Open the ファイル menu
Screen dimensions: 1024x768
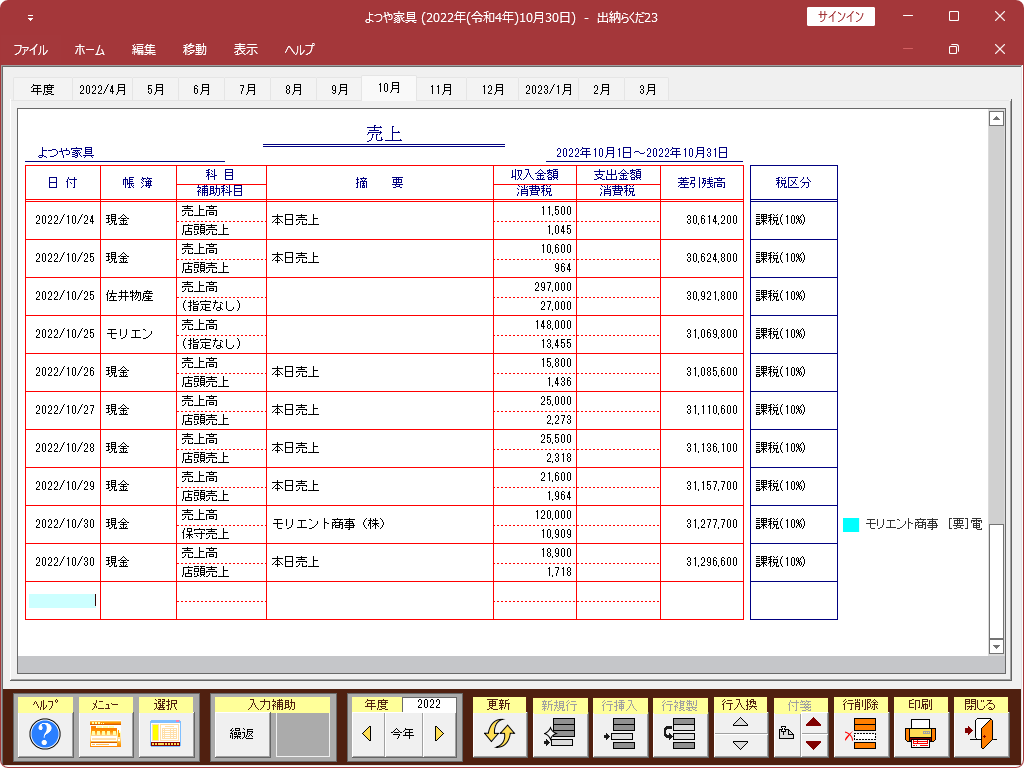pos(31,50)
